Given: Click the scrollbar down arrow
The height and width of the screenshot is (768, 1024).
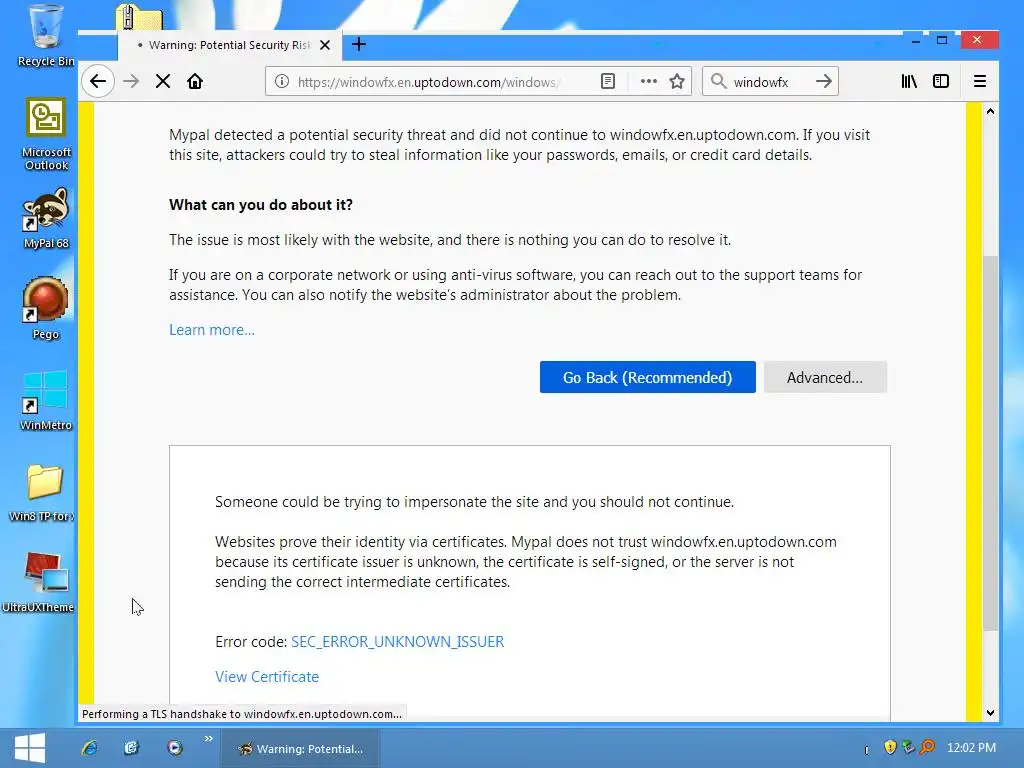Looking at the screenshot, I should pyautogui.click(x=990, y=712).
